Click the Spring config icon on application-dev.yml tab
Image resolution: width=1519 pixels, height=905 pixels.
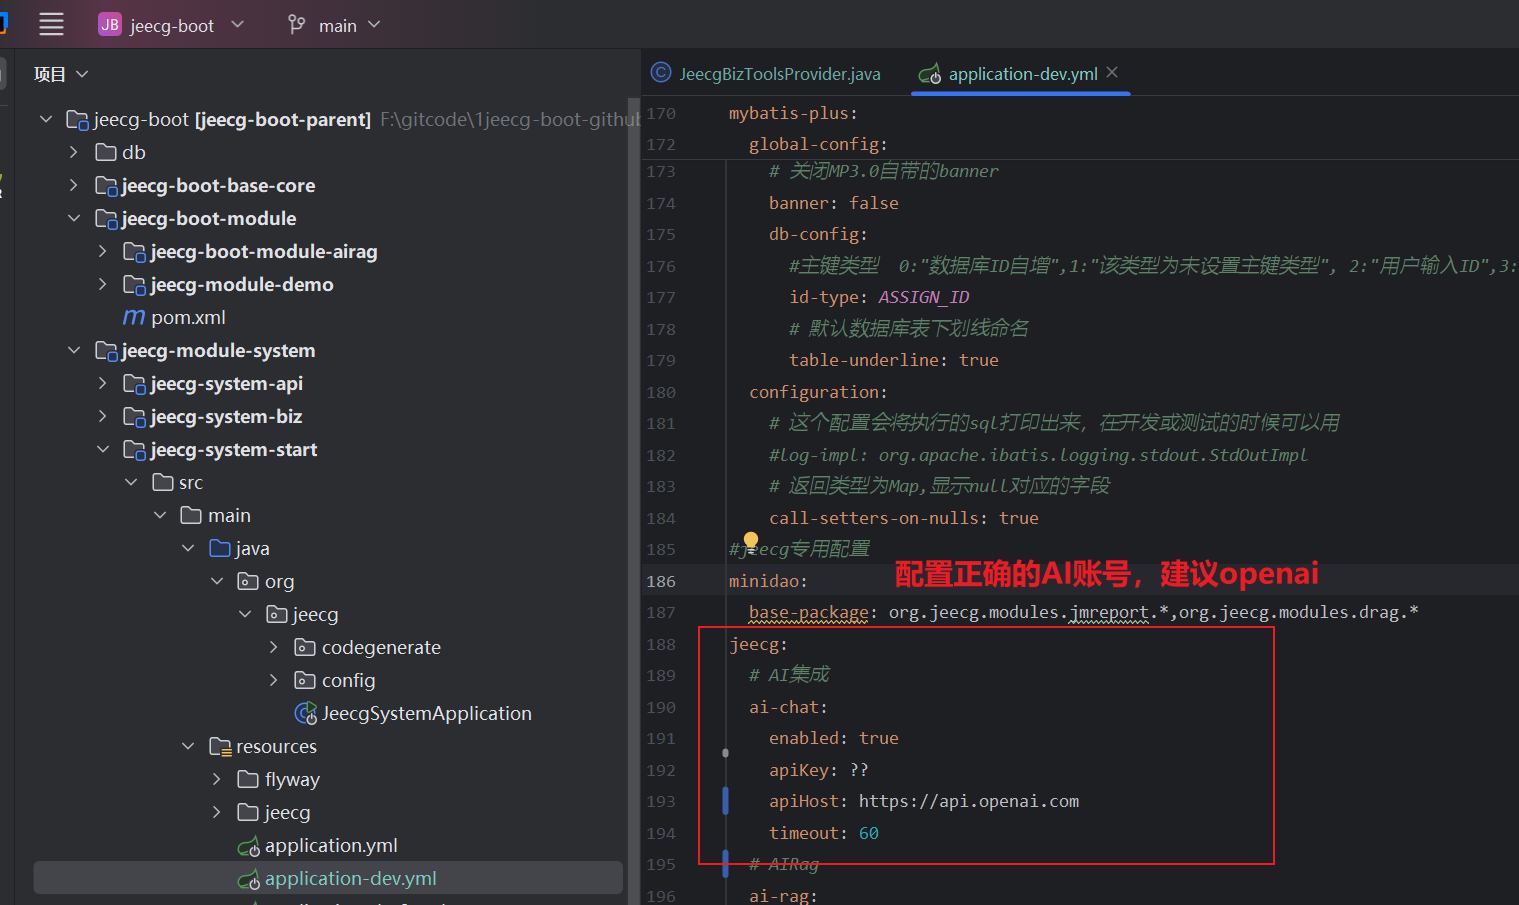pos(930,74)
